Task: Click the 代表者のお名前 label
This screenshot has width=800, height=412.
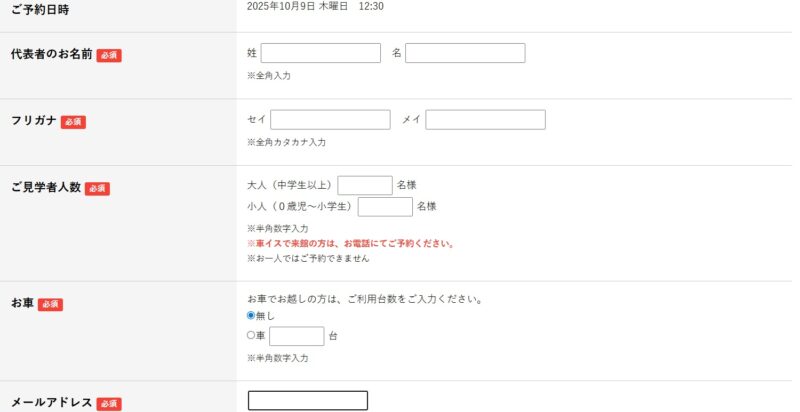Action: point(51,54)
